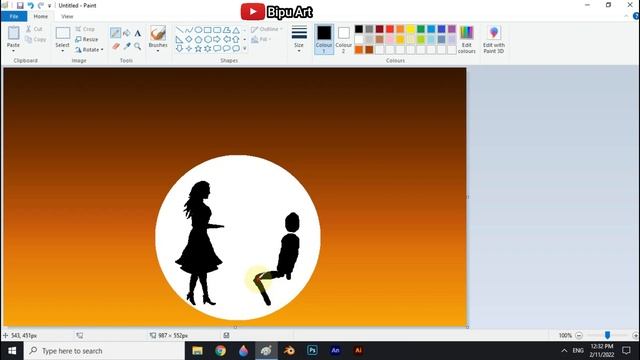This screenshot has width=640, height=360.
Task: Pick the black colour swatch
Action: (359, 29)
